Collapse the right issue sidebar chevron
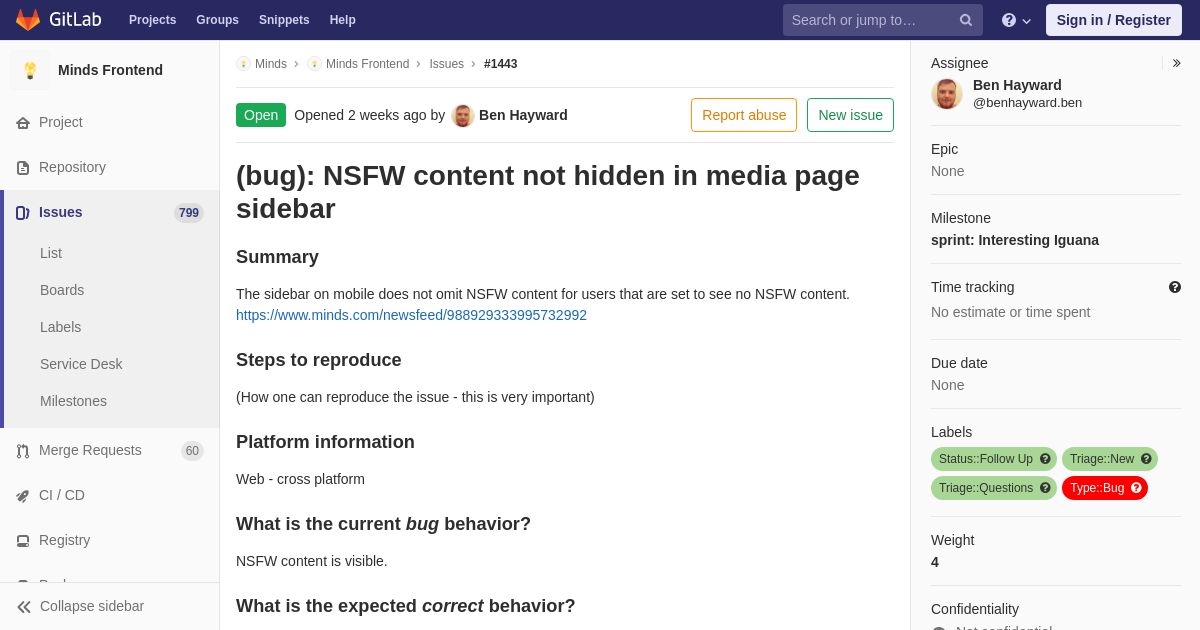Screen dimensions: 1200x630 (1176, 63)
